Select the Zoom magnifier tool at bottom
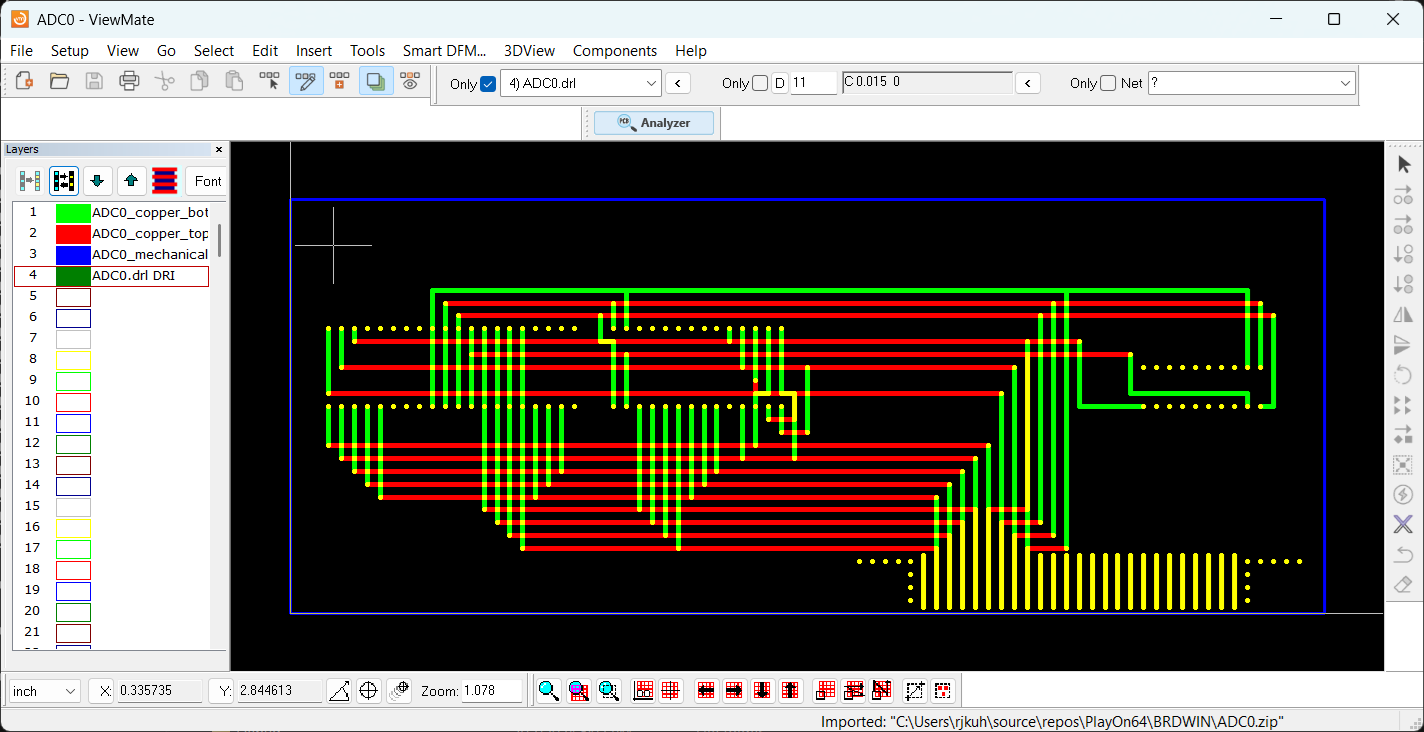The image size is (1424, 732). coord(548,690)
